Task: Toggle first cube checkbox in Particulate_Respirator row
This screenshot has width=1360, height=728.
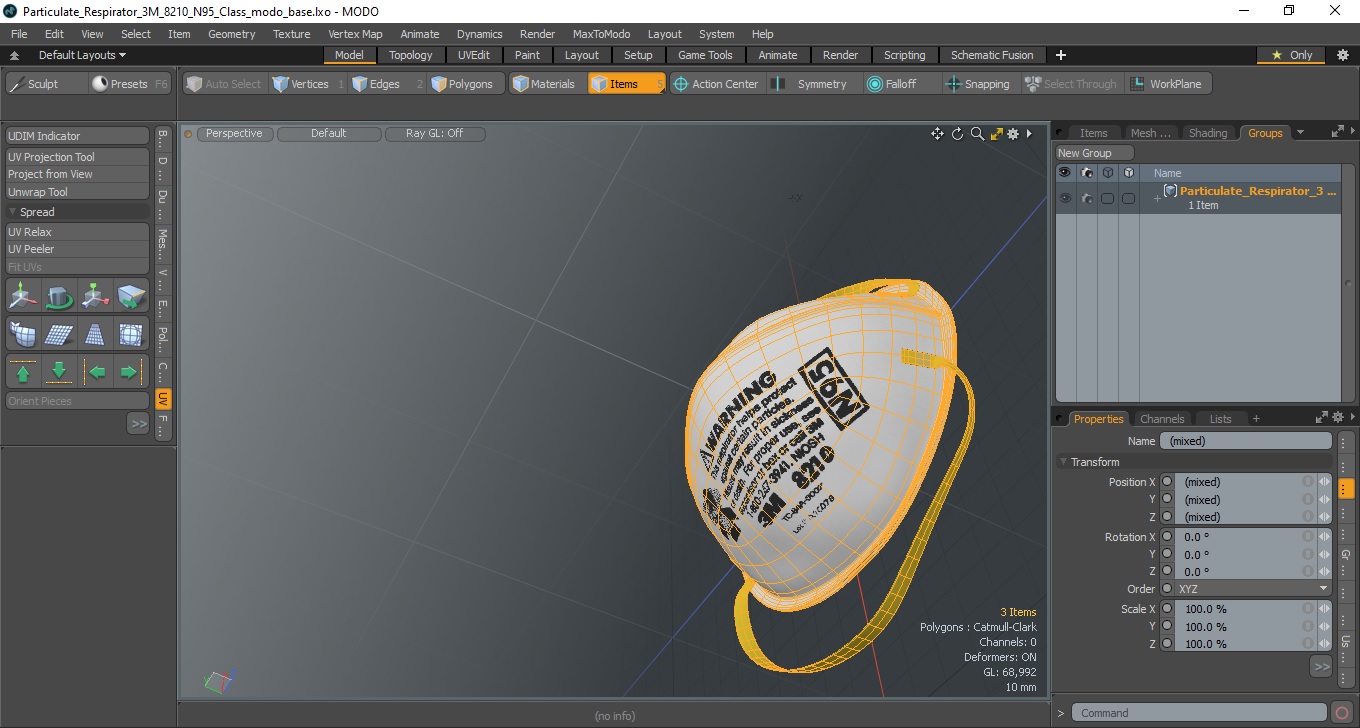Action: (1107, 198)
